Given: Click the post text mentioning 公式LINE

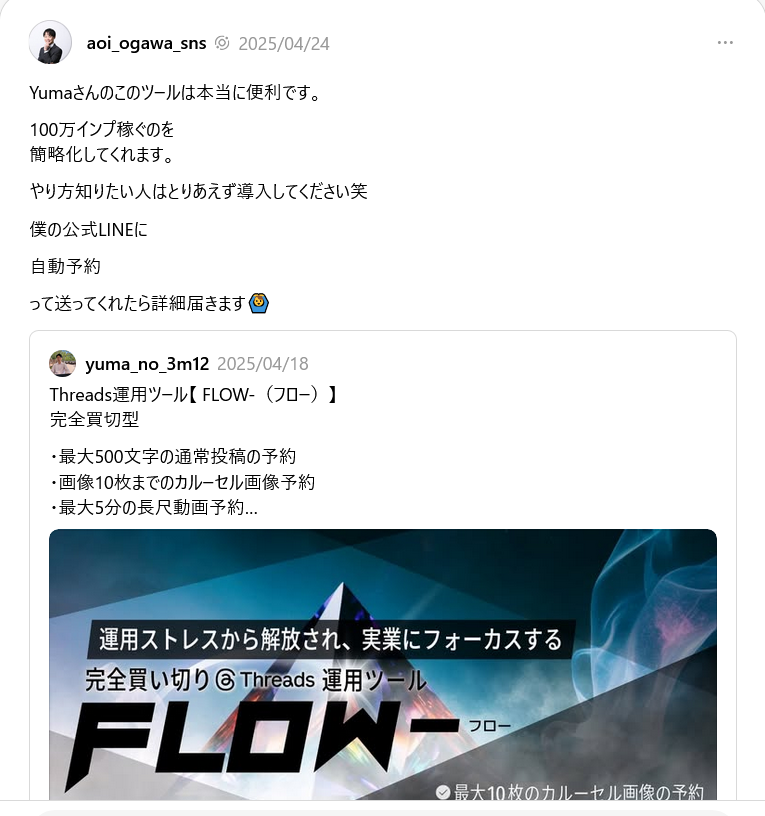Looking at the screenshot, I should tap(88, 230).
